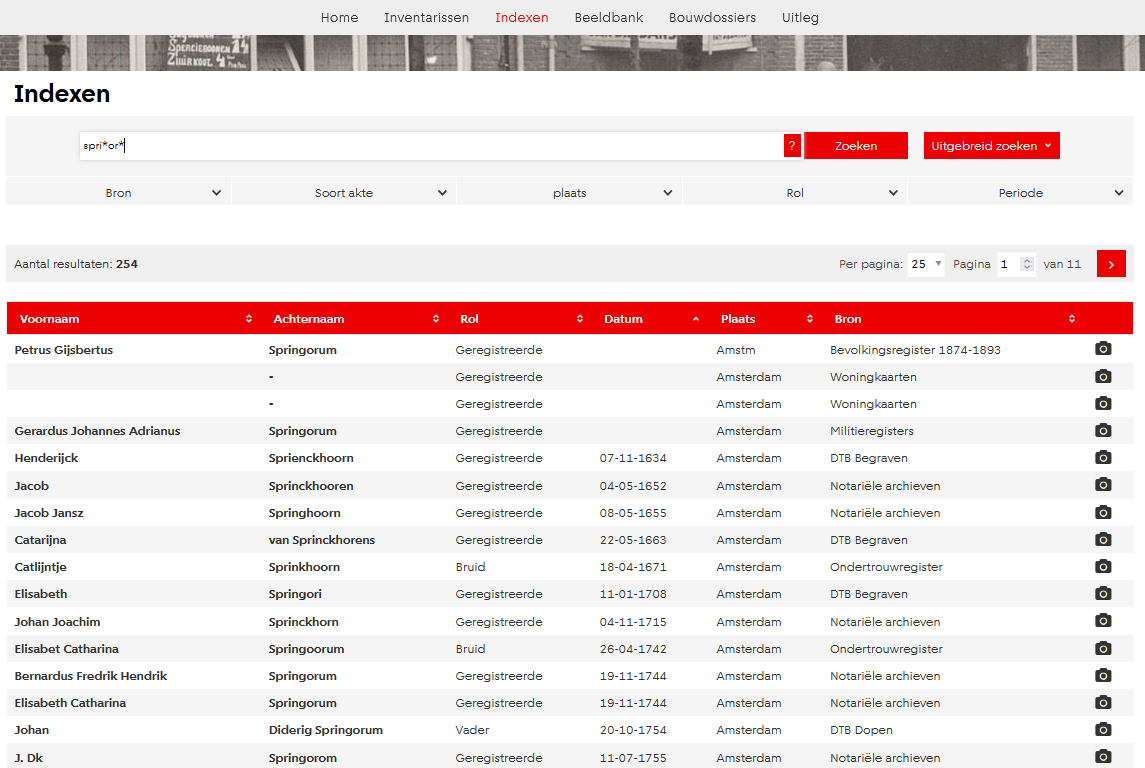
Task: Click into the search text field
Action: [x=430, y=146]
